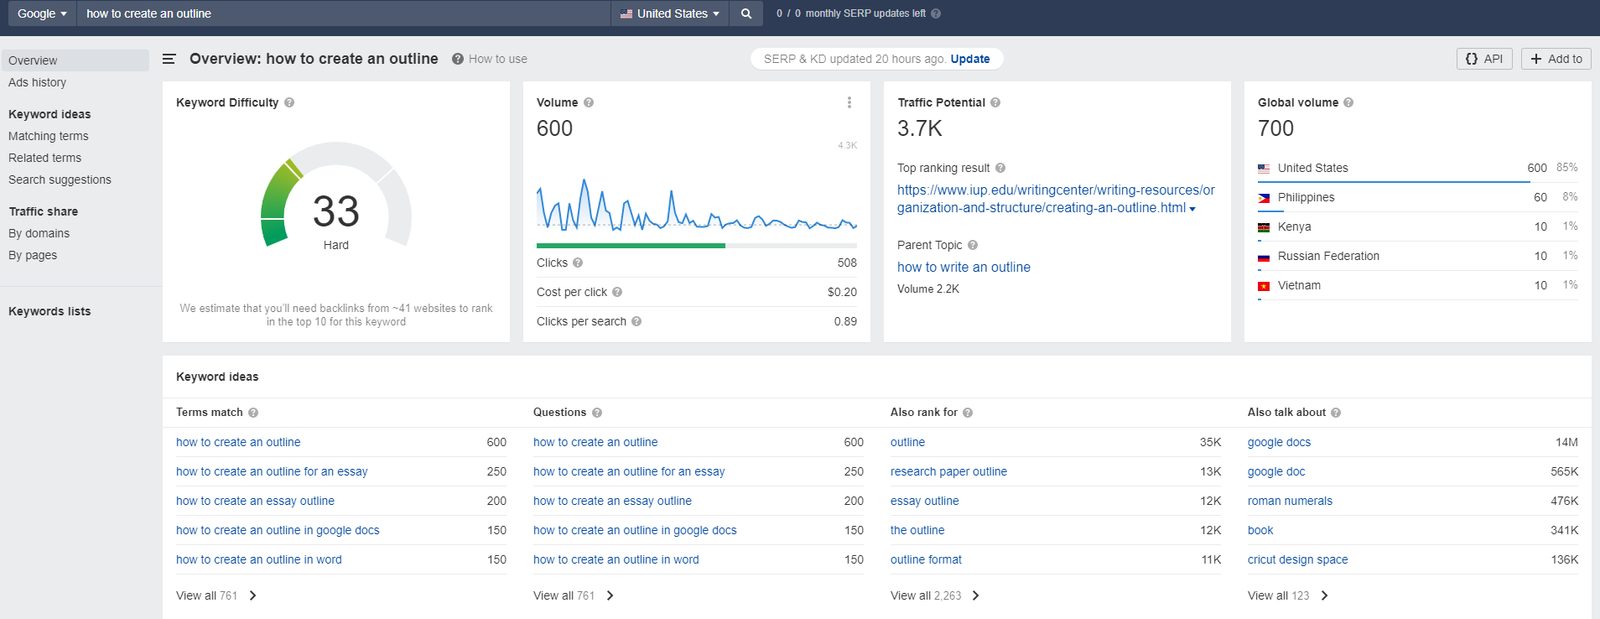The image size is (1600, 619).
Task: Click Parent Topic info icon
Action: pos(972,245)
